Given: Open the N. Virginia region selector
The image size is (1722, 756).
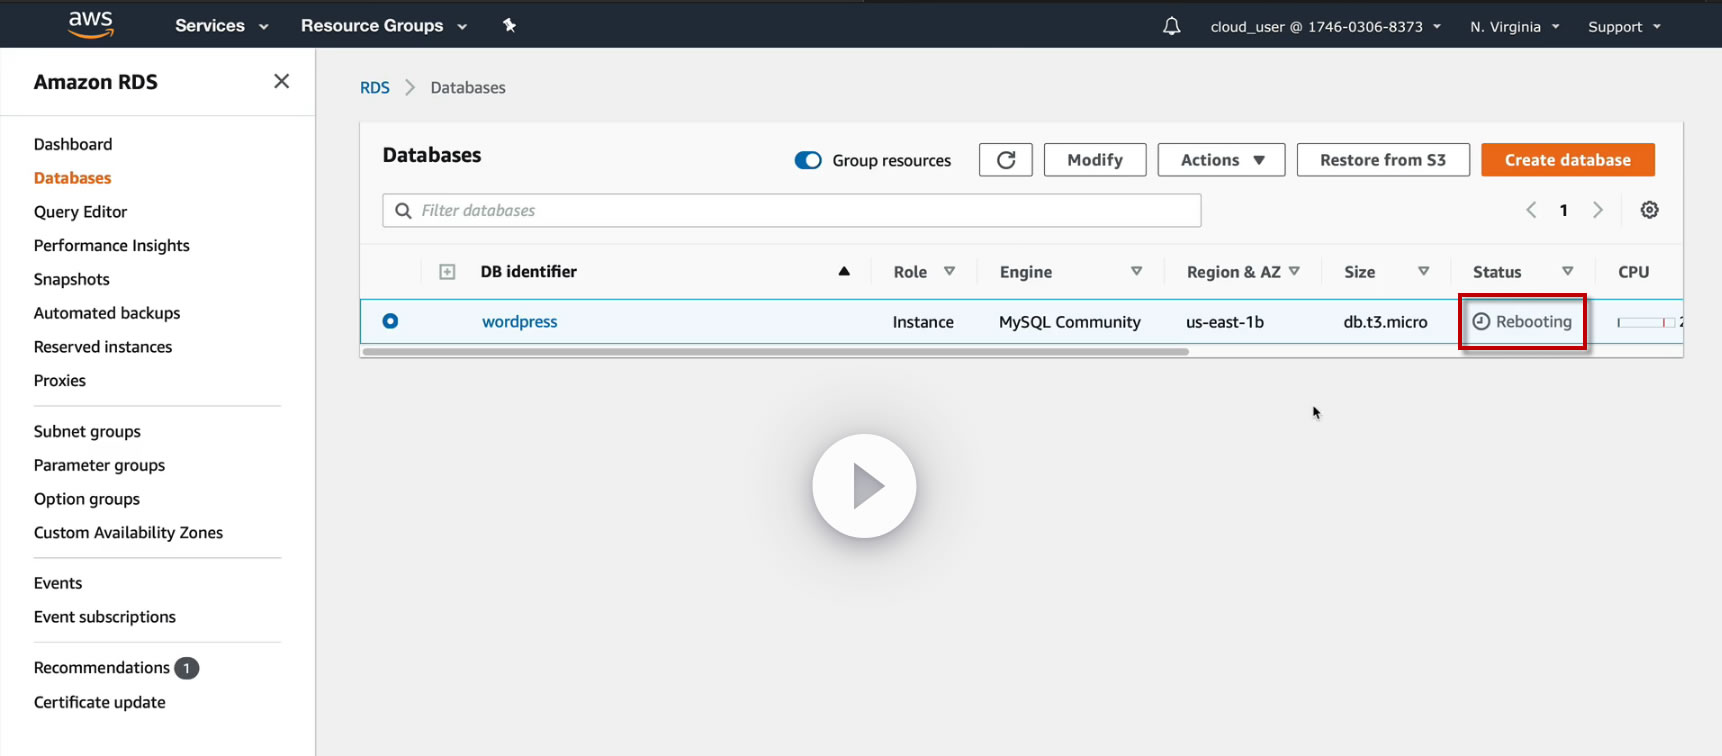Looking at the screenshot, I should point(1514,27).
